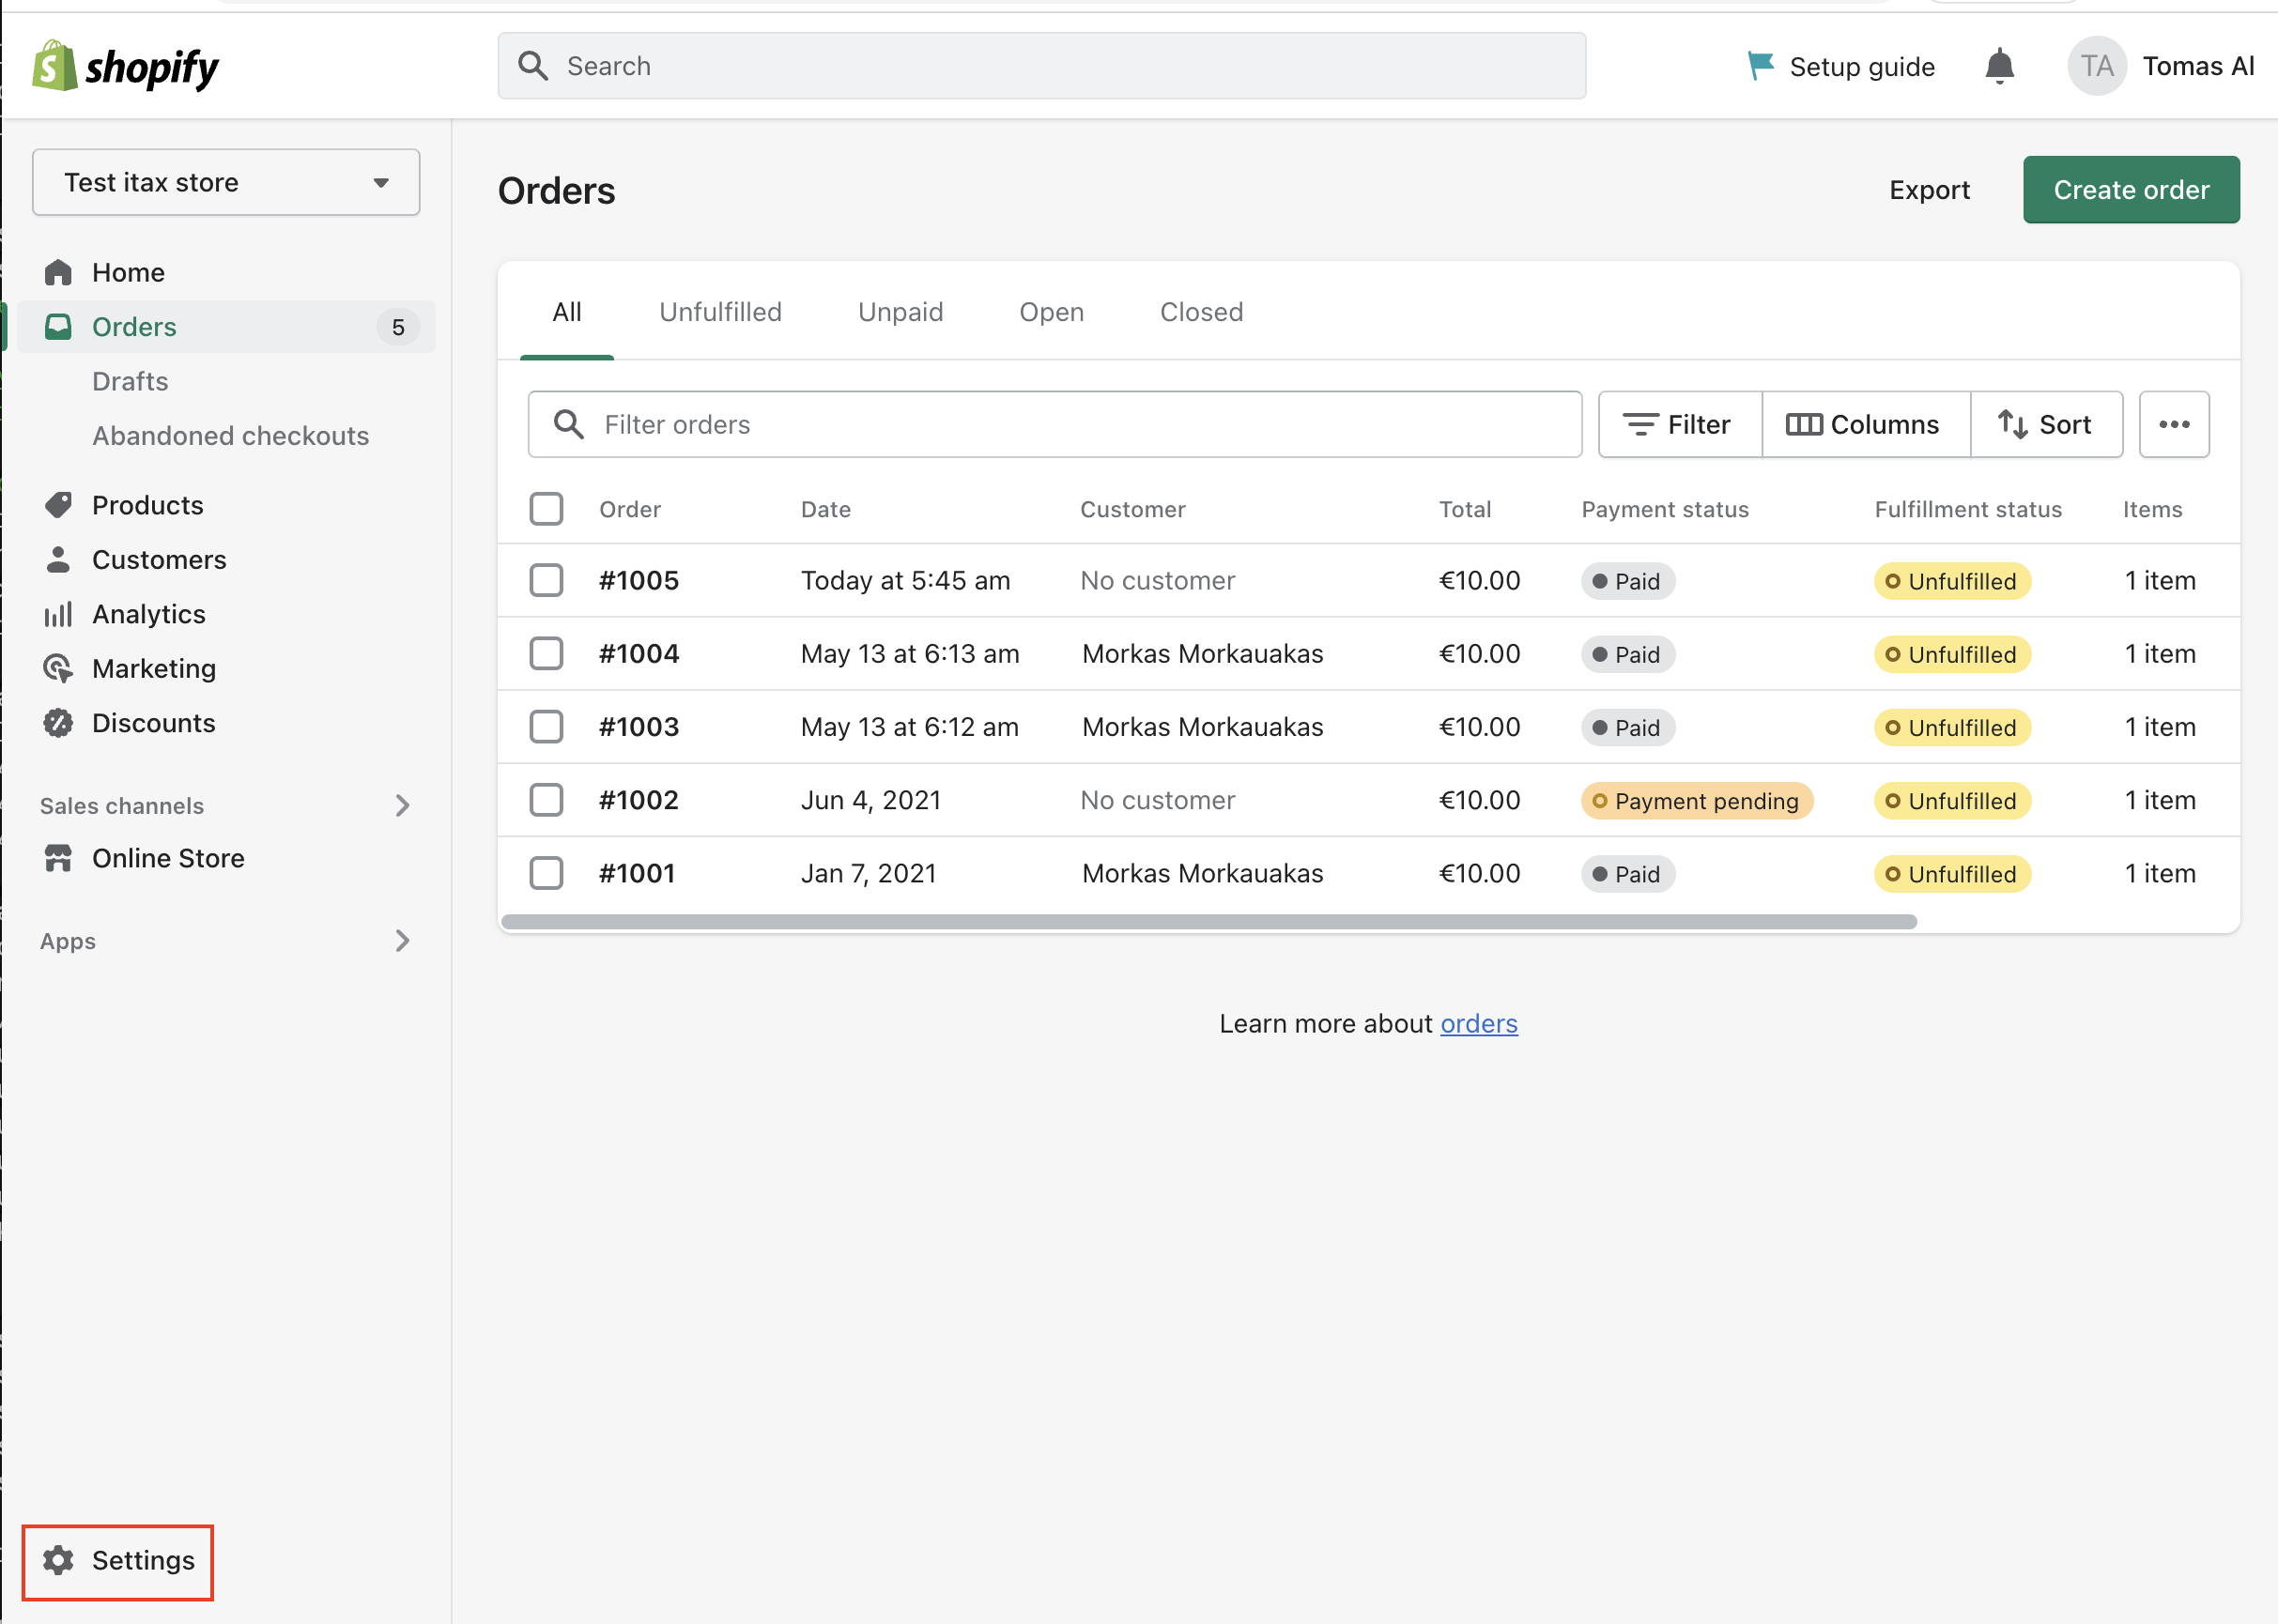Image resolution: width=2278 pixels, height=1624 pixels.
Task: Follow the orders learn more link
Action: coord(1478,1023)
